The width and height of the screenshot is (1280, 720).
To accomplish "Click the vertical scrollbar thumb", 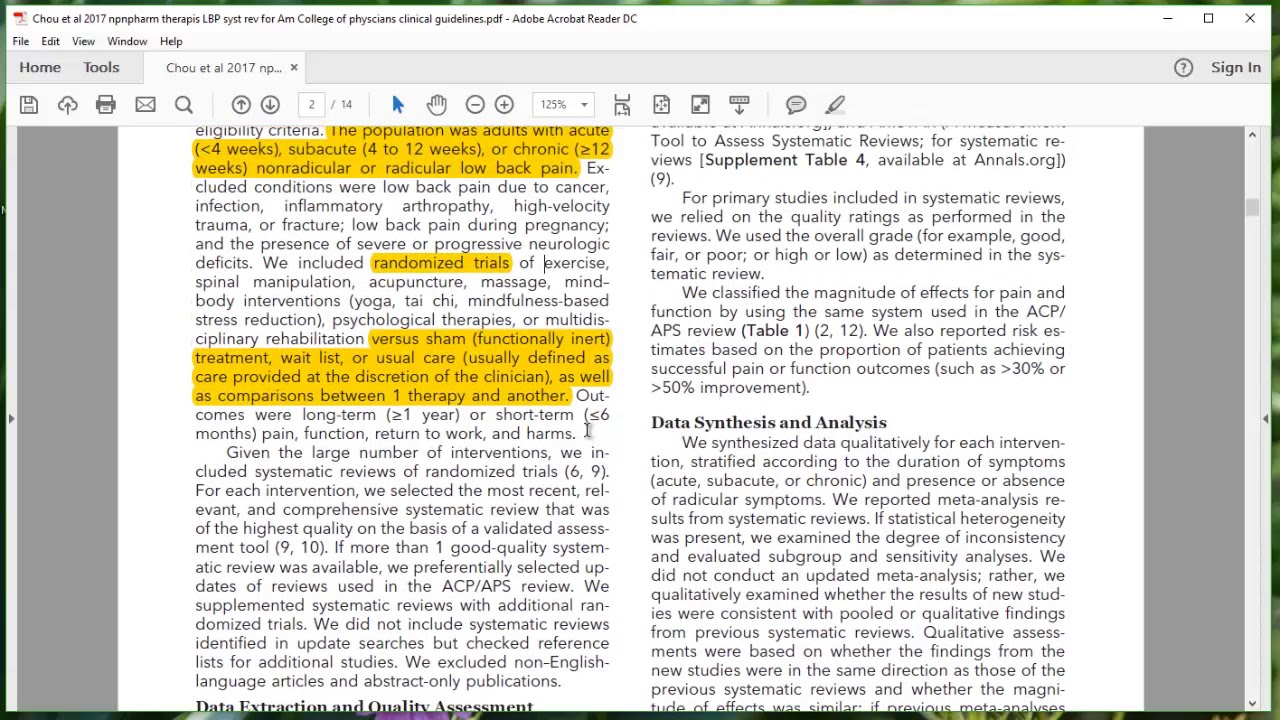I will [1252, 207].
